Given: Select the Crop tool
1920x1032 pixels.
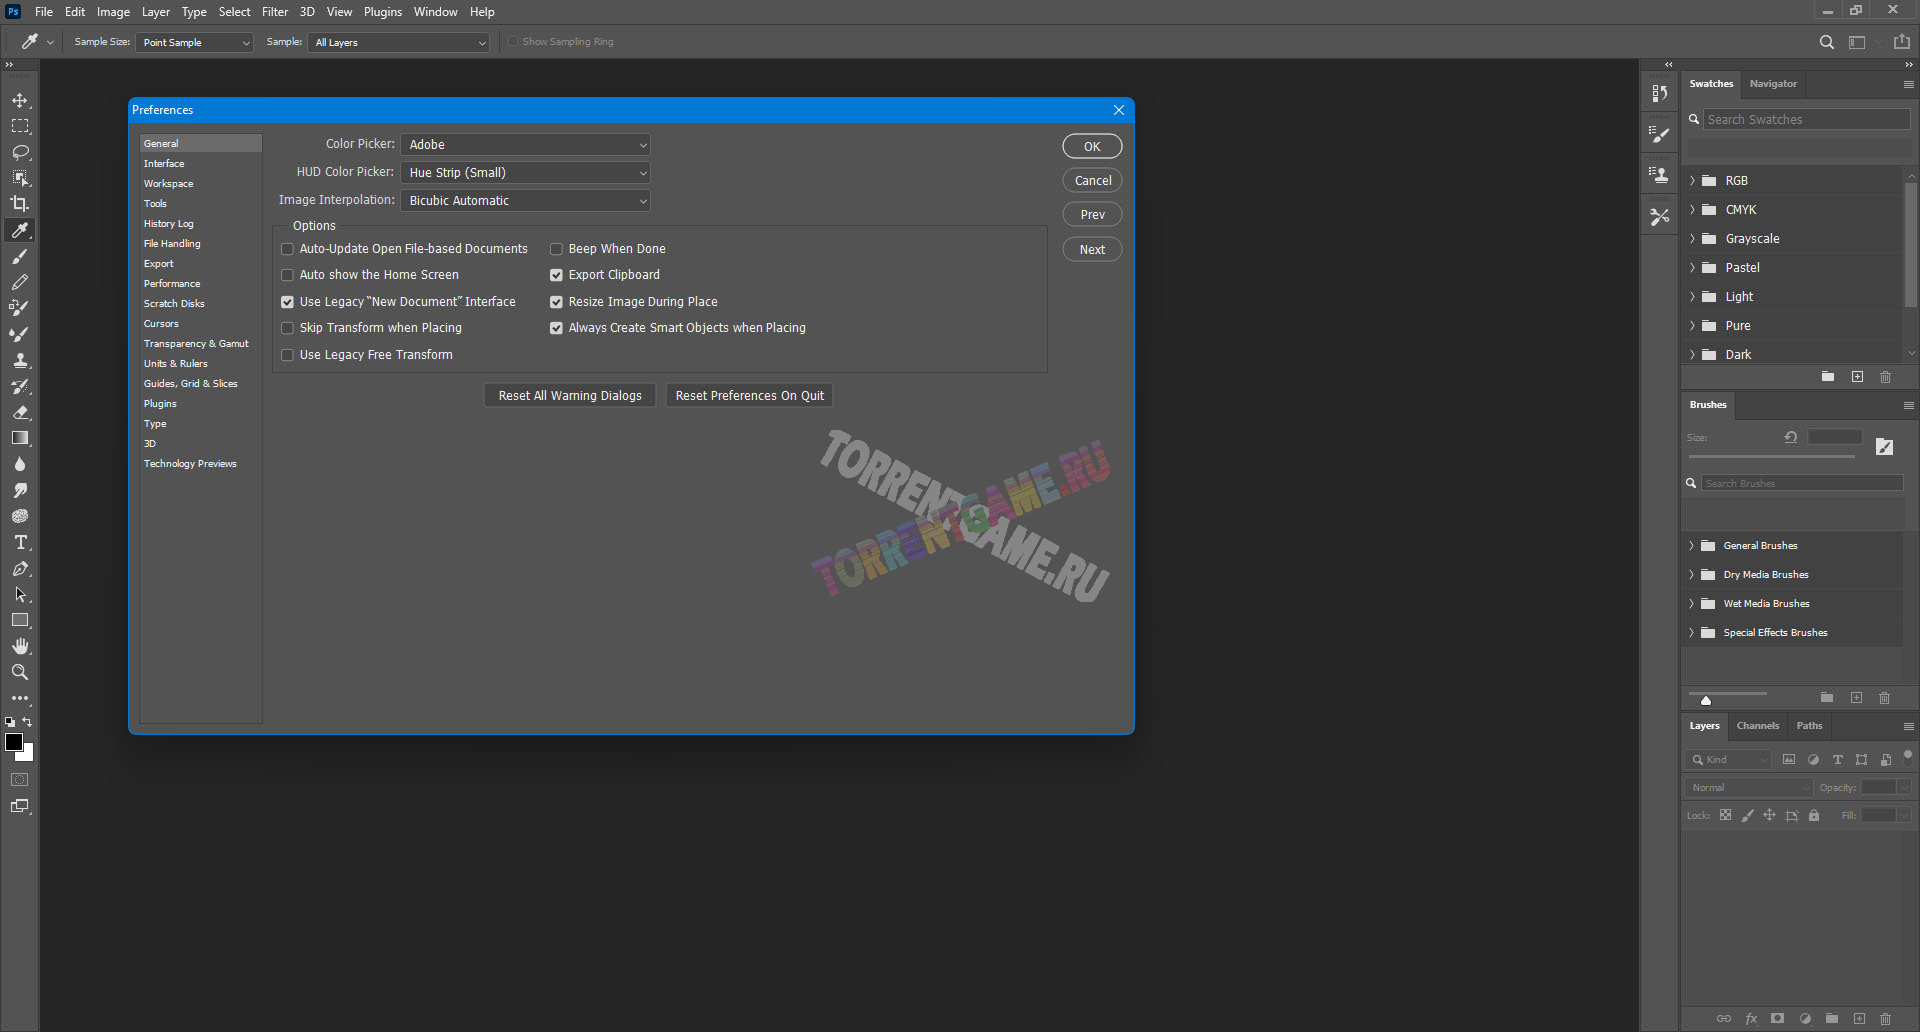Looking at the screenshot, I should click(20, 204).
